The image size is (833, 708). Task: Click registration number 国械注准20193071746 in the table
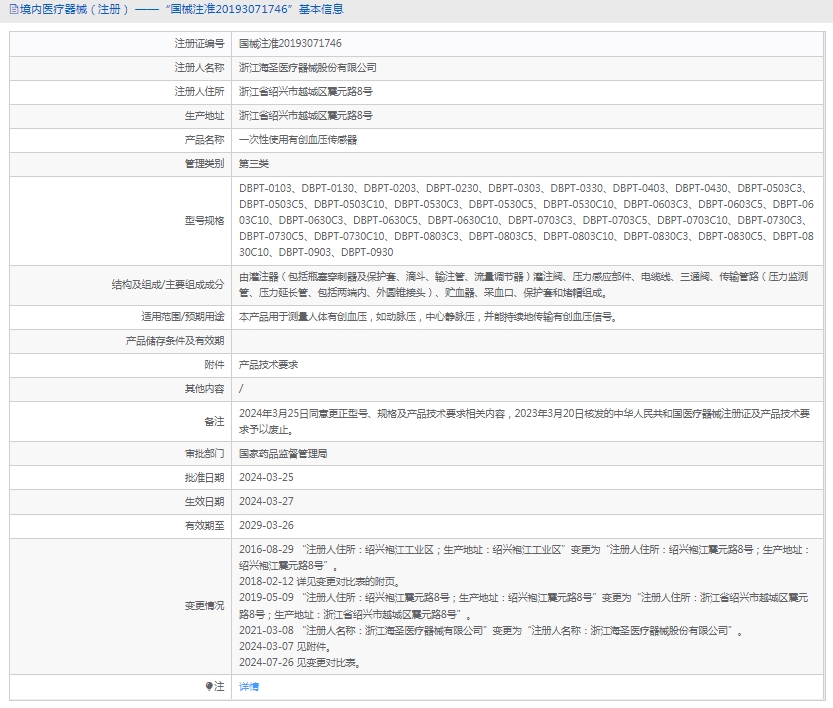click(x=290, y=44)
